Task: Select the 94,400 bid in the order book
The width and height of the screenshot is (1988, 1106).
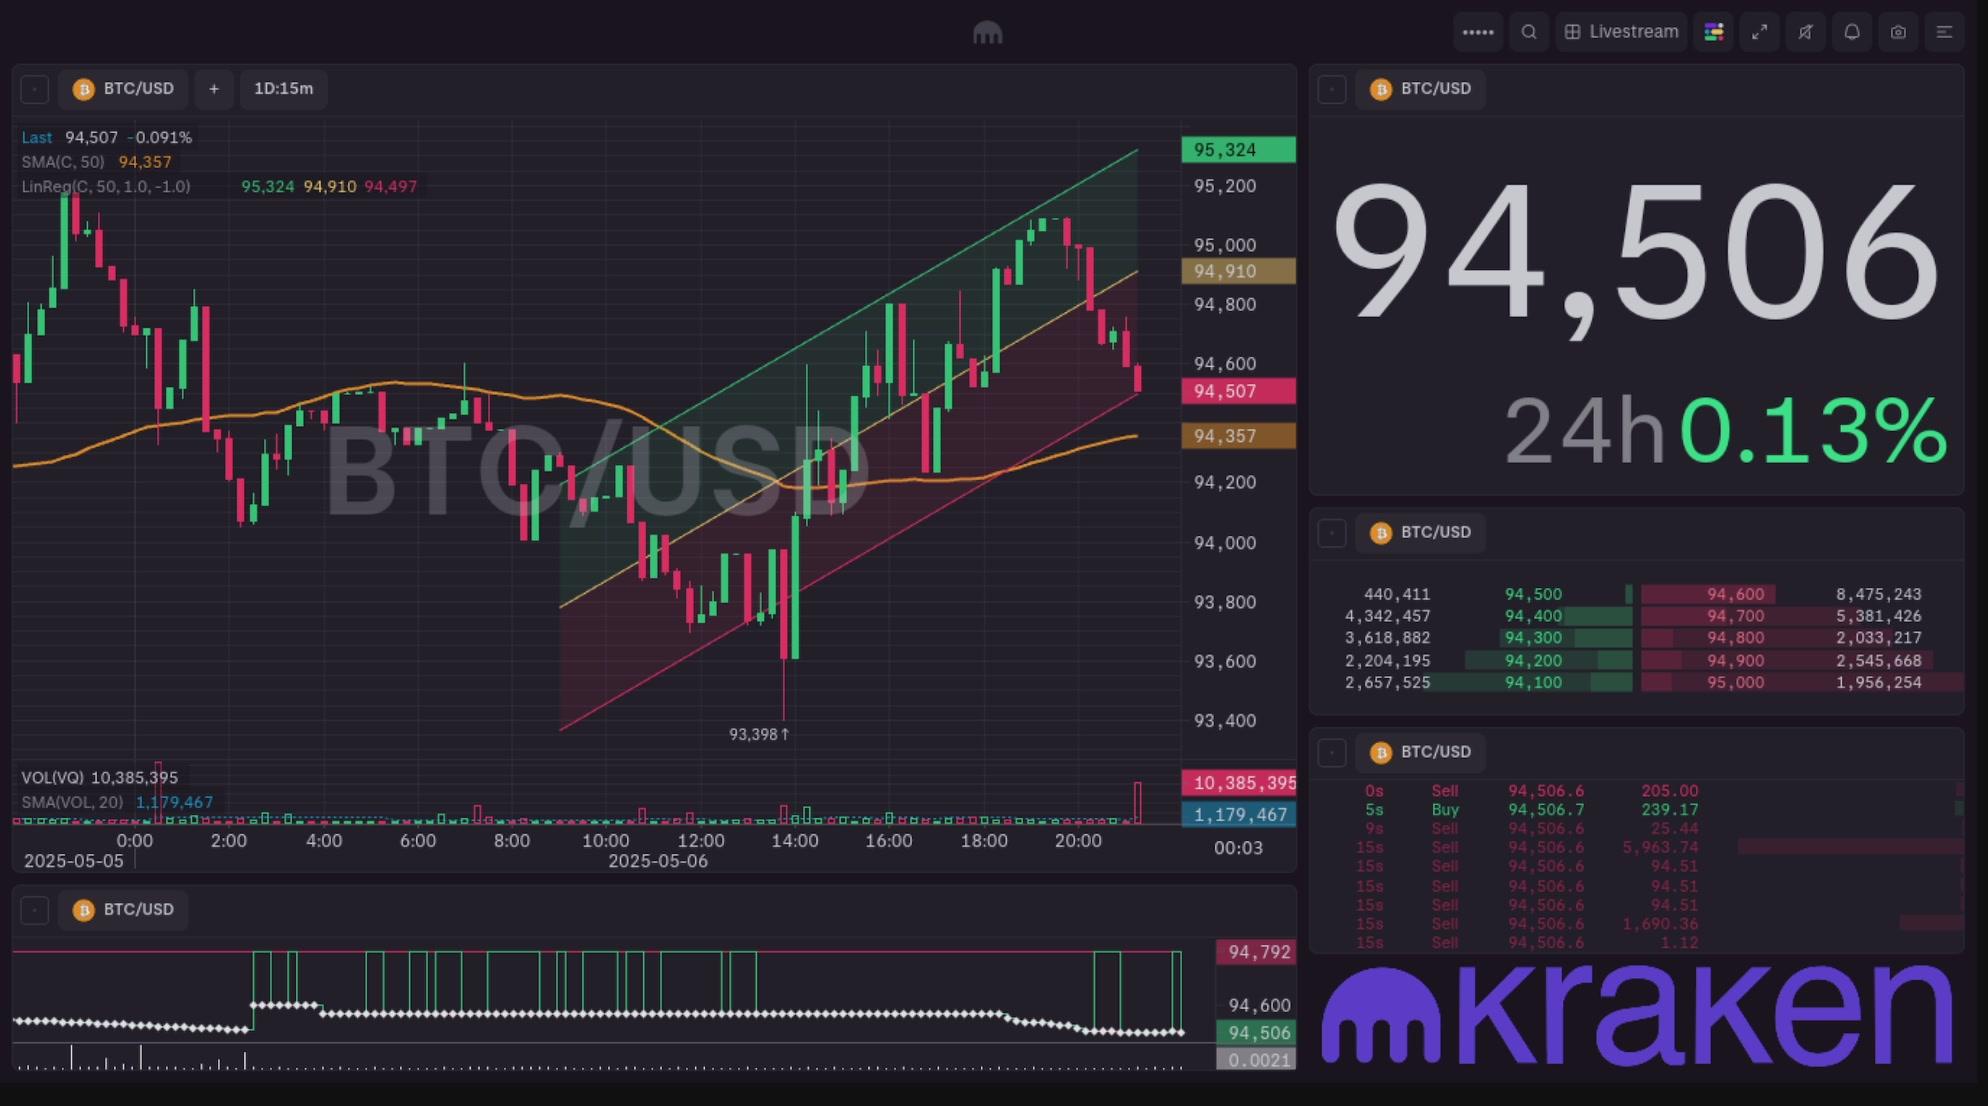Action: (1533, 617)
